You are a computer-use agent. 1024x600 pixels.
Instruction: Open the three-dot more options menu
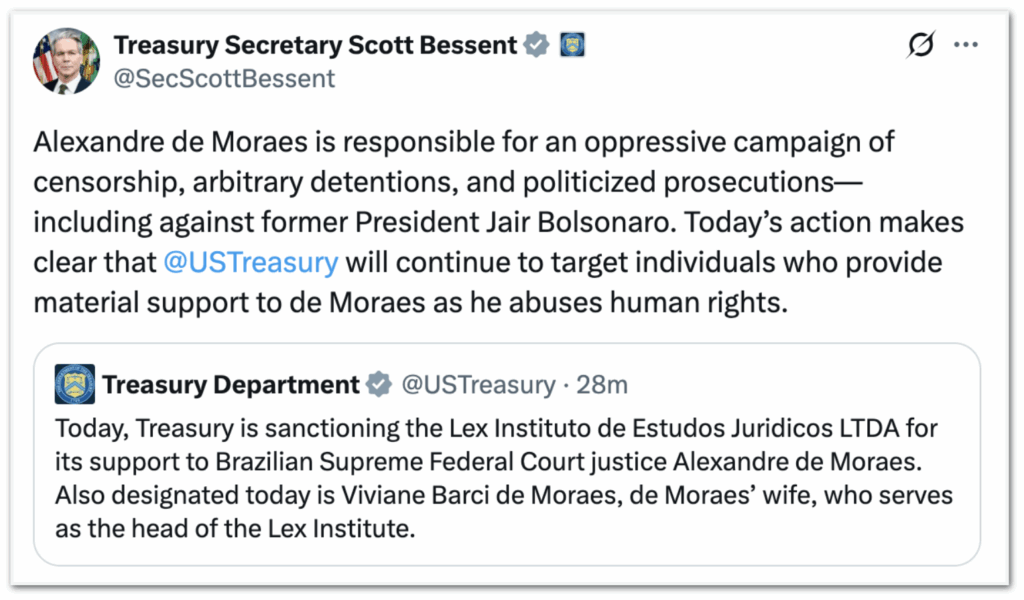[965, 45]
